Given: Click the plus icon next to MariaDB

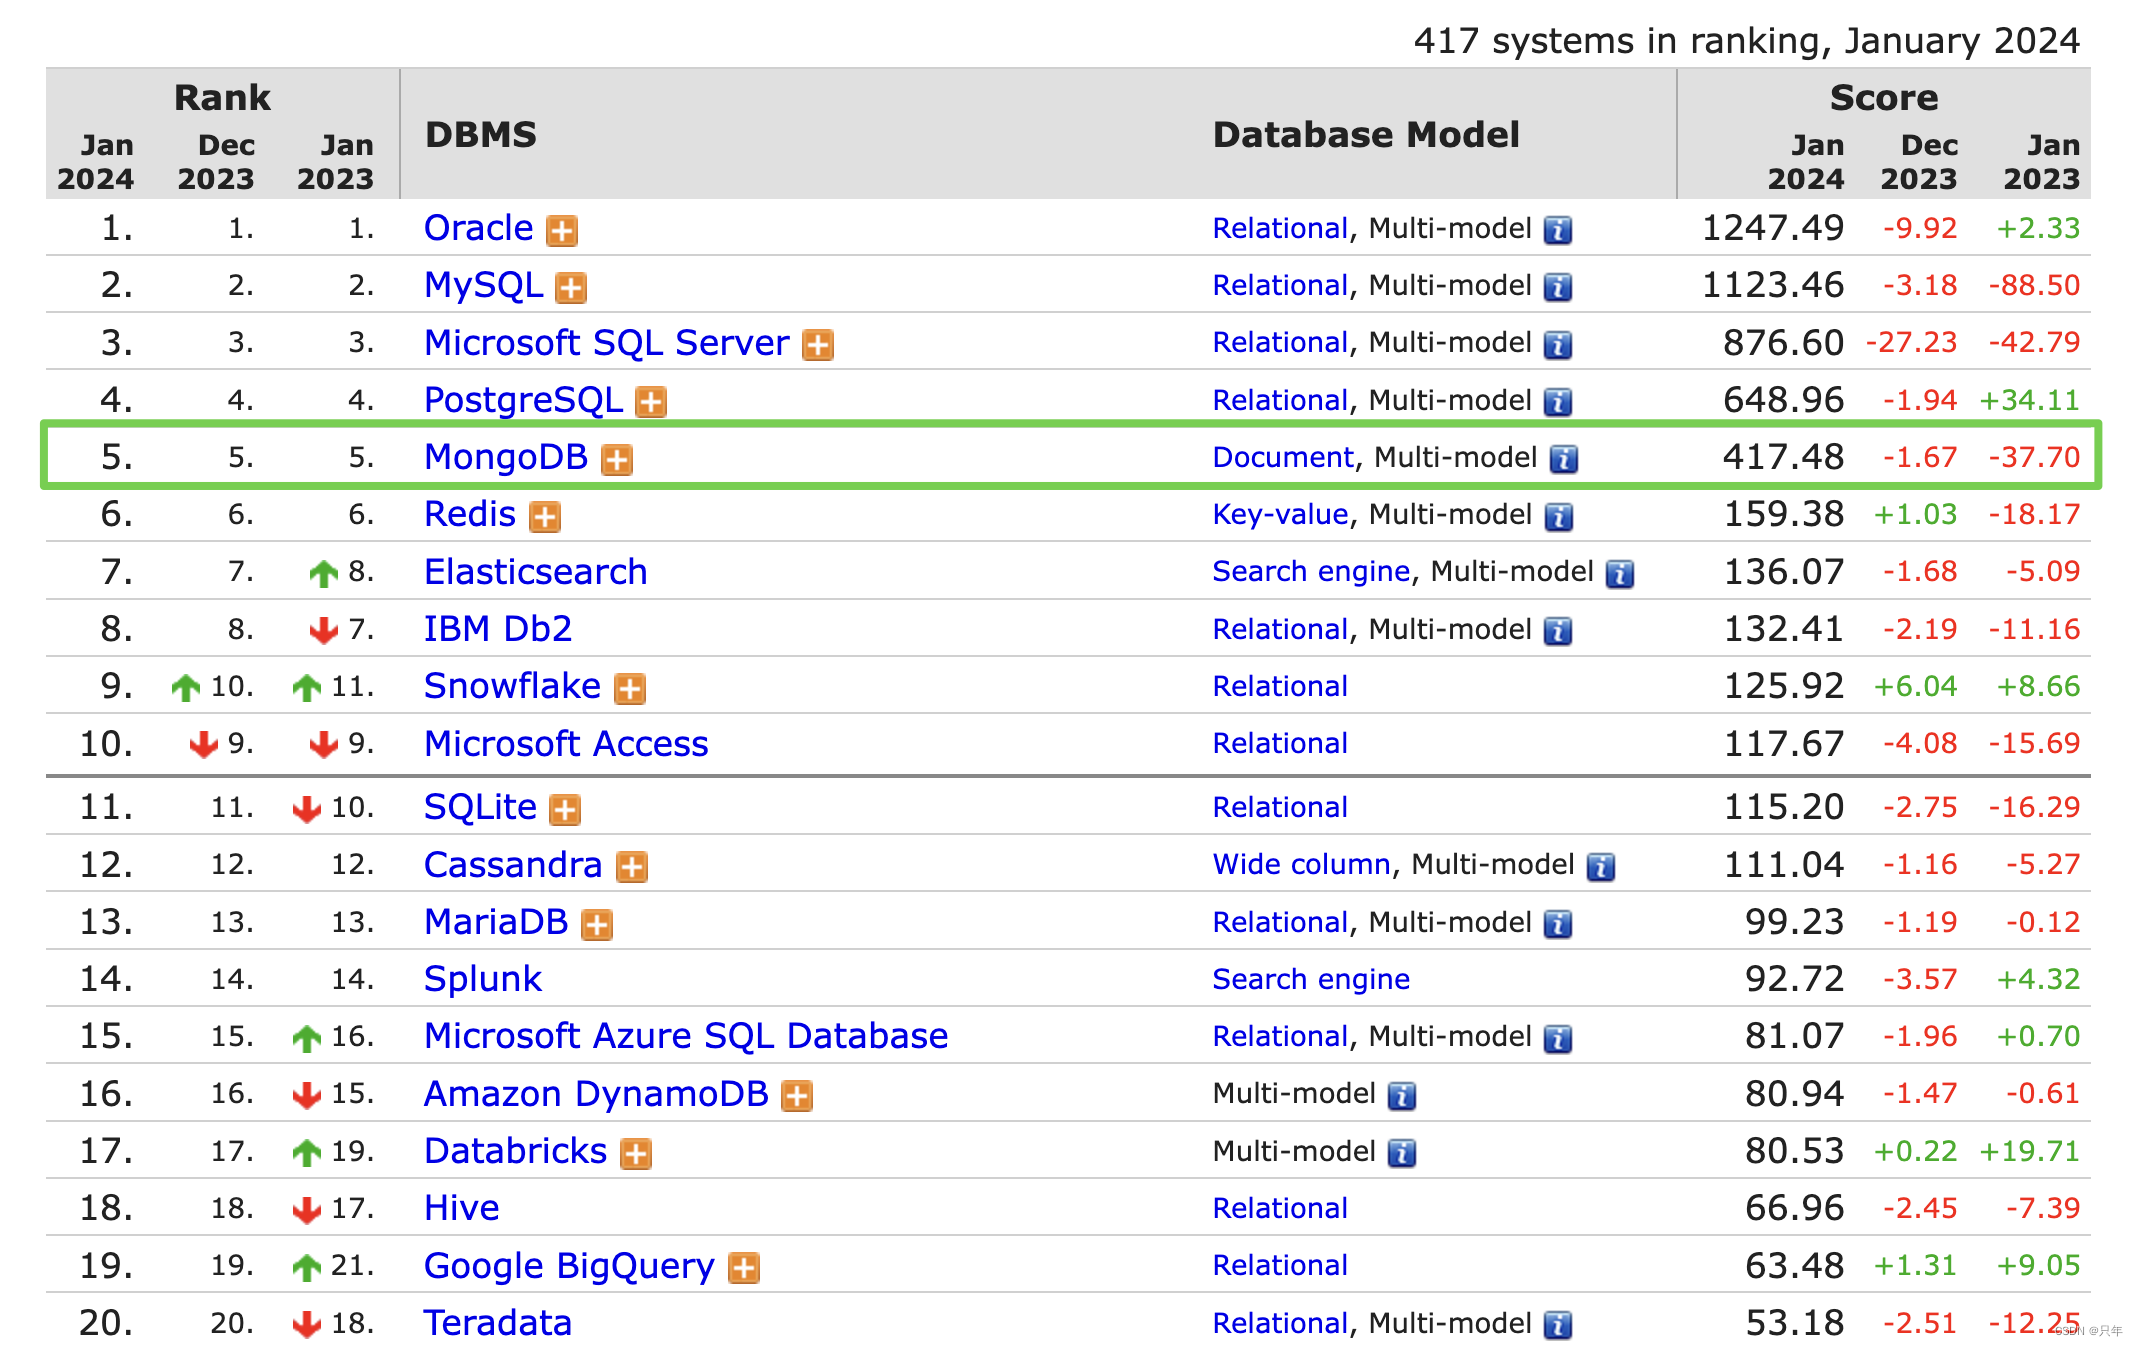Looking at the screenshot, I should (x=597, y=925).
